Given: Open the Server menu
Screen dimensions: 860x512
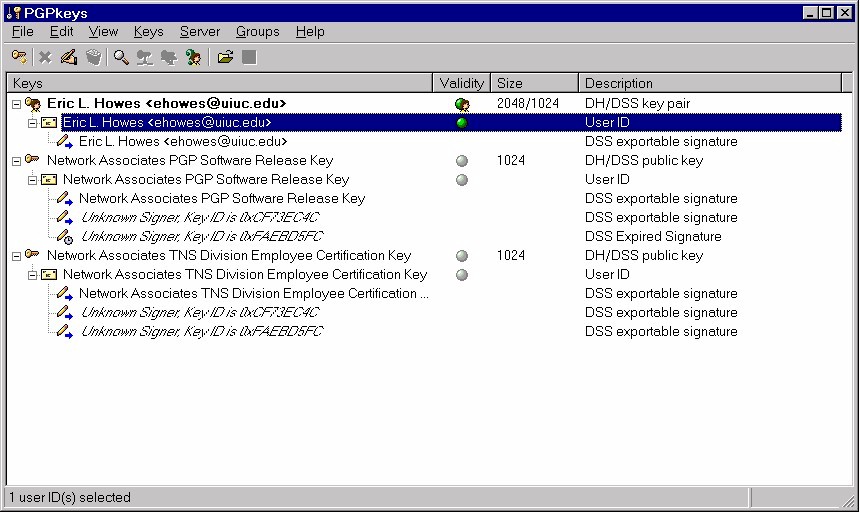Looking at the screenshot, I should coord(200,32).
